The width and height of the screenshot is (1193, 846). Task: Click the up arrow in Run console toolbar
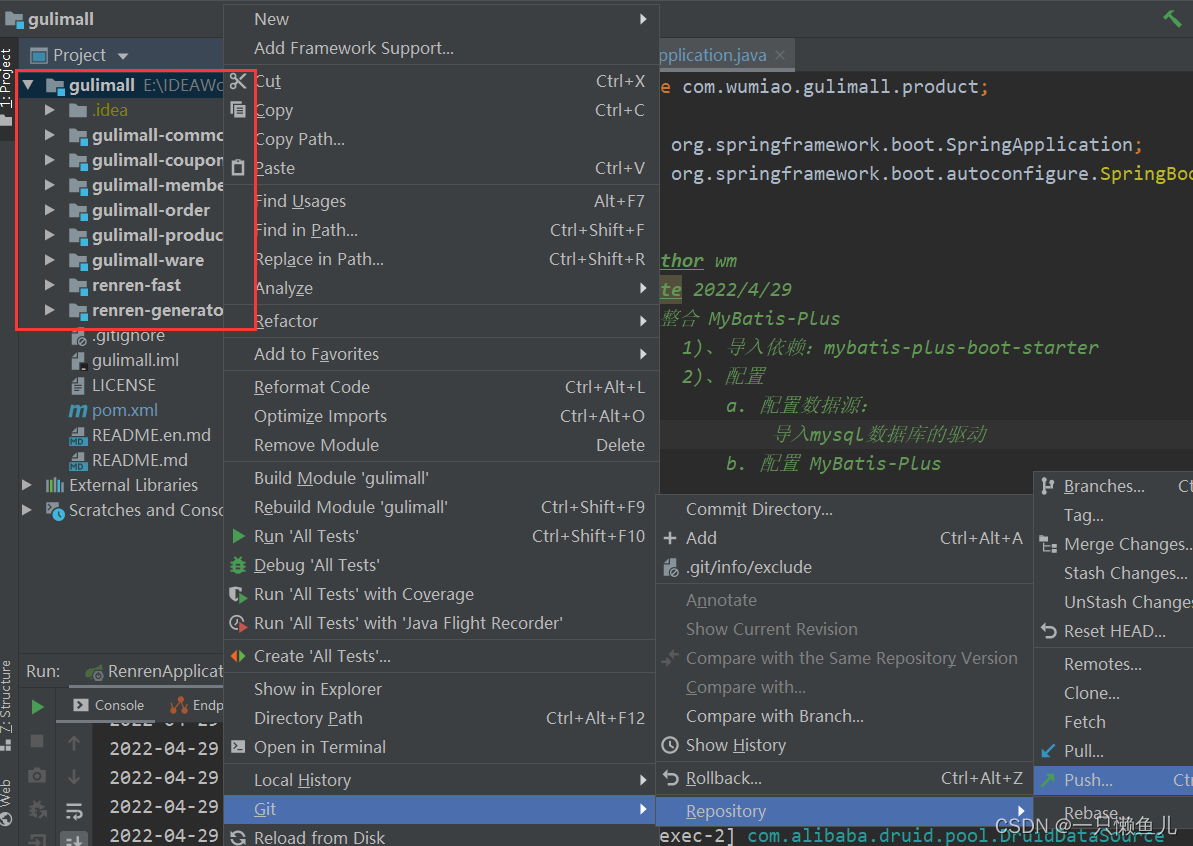(x=74, y=743)
